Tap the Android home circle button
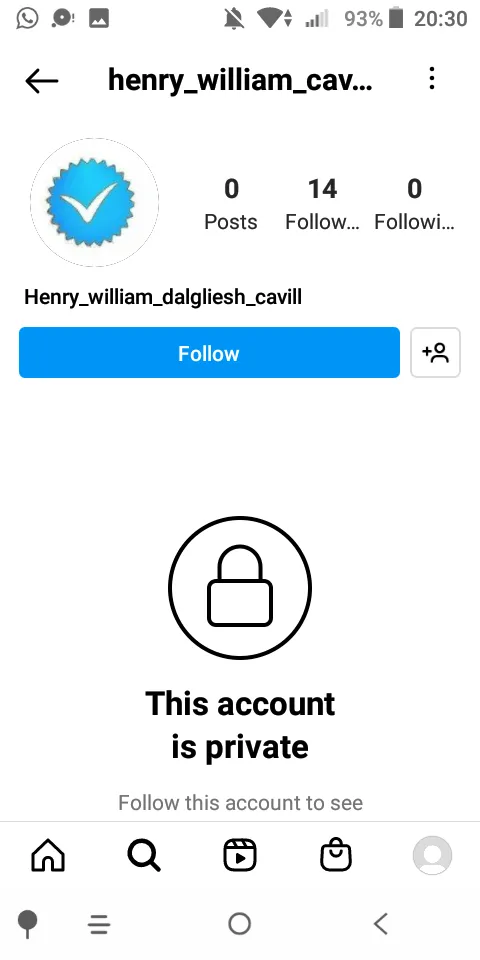 [239, 924]
